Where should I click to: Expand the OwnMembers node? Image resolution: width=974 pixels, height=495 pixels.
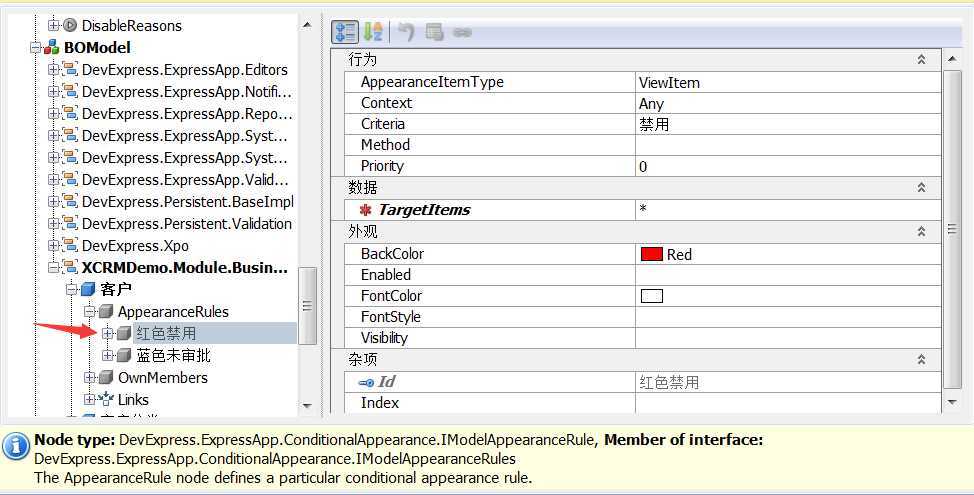(x=89, y=378)
